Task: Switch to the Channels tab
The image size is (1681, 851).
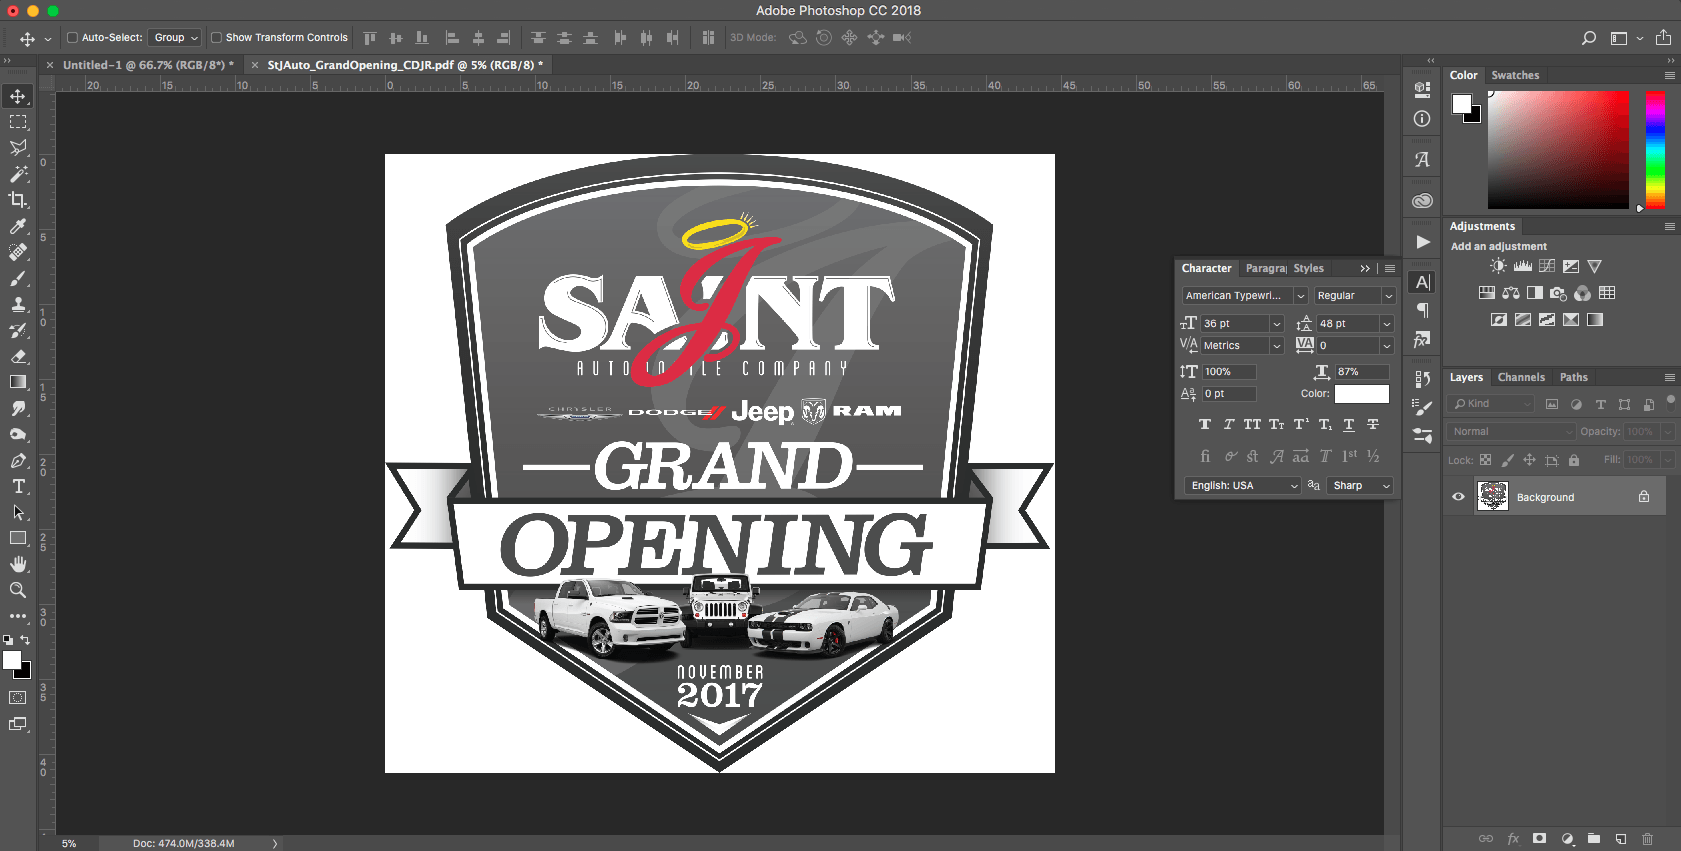Action: pyautogui.click(x=1520, y=377)
